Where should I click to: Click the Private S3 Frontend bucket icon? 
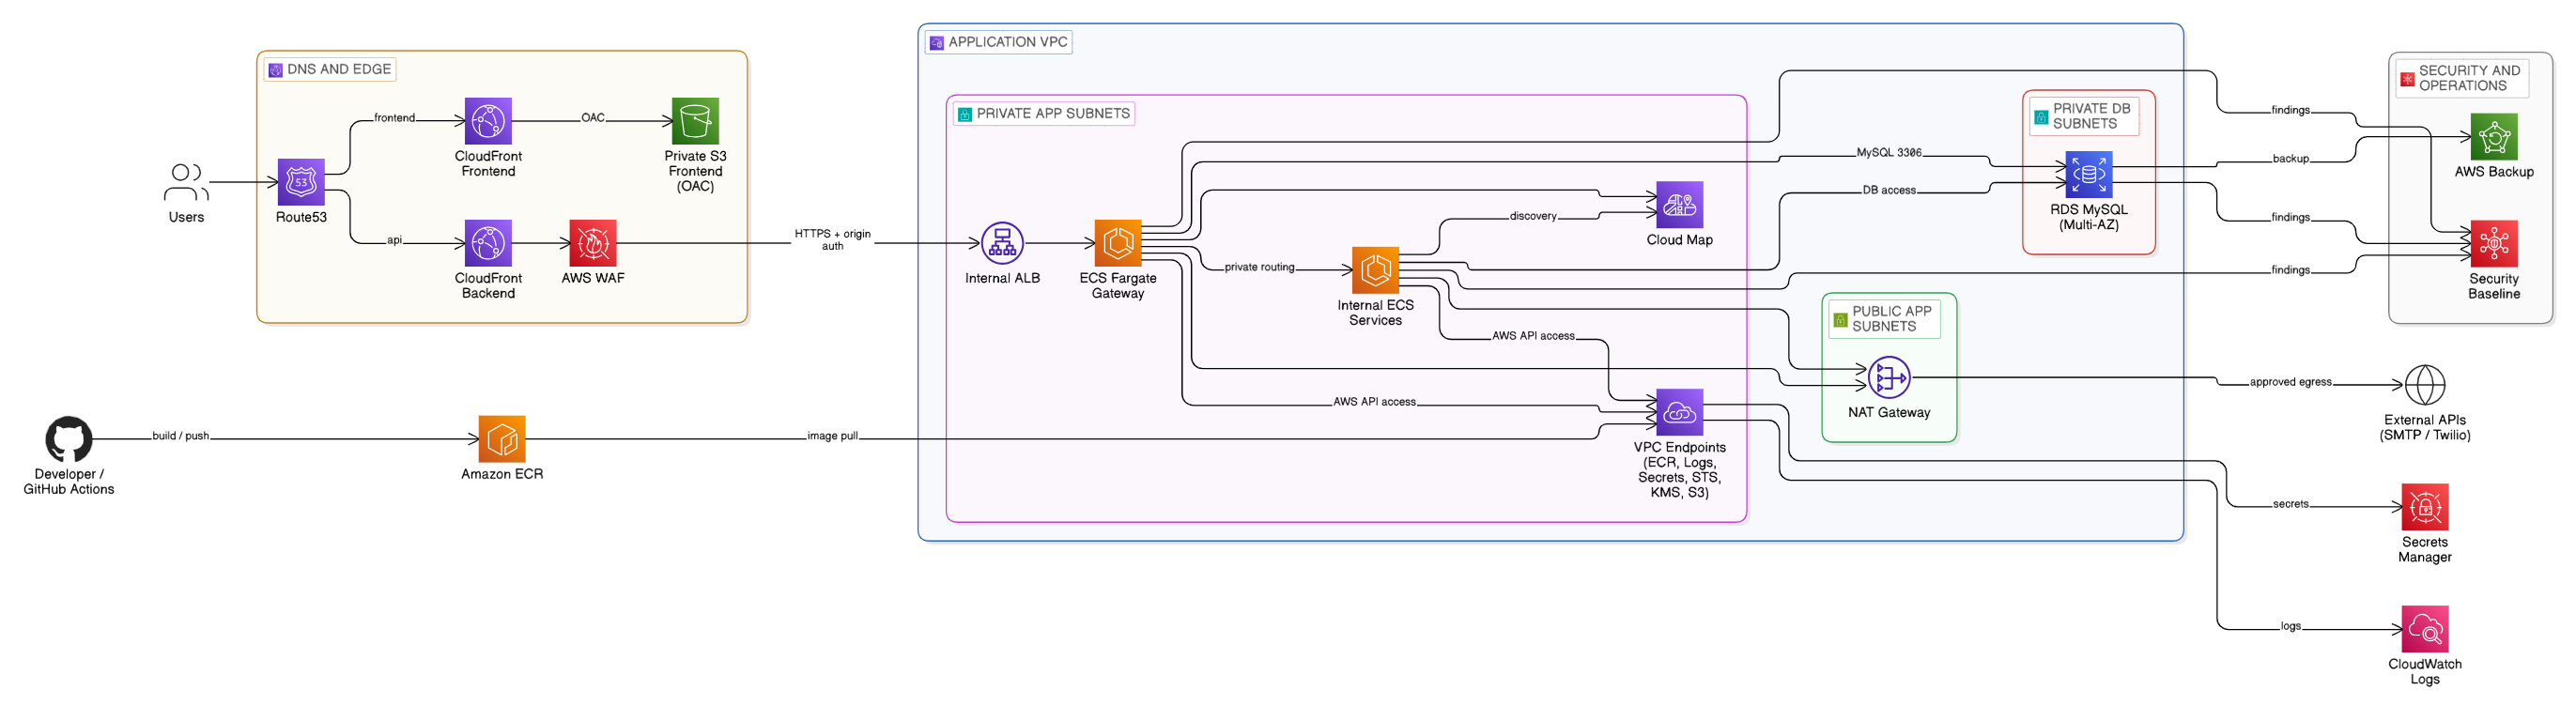coord(695,121)
